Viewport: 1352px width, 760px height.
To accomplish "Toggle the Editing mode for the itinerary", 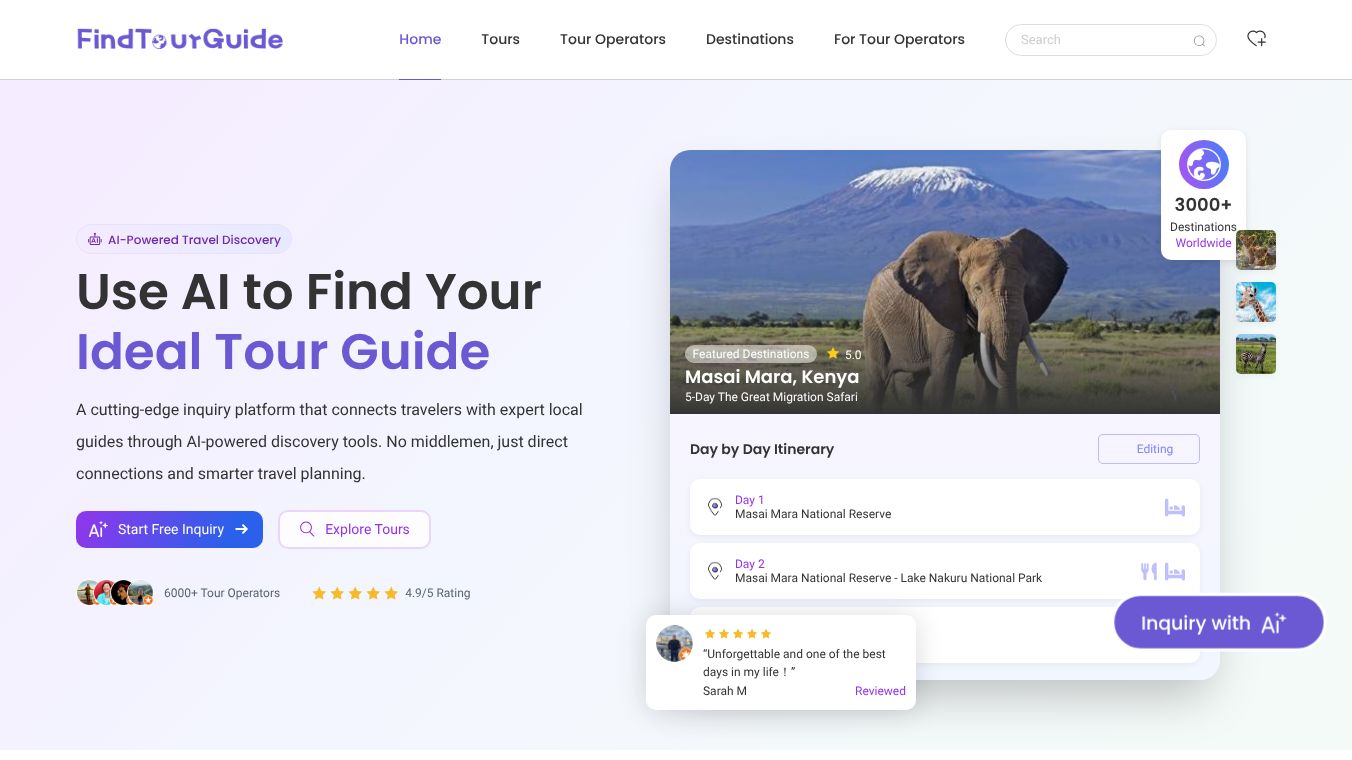I will pyautogui.click(x=1149, y=449).
